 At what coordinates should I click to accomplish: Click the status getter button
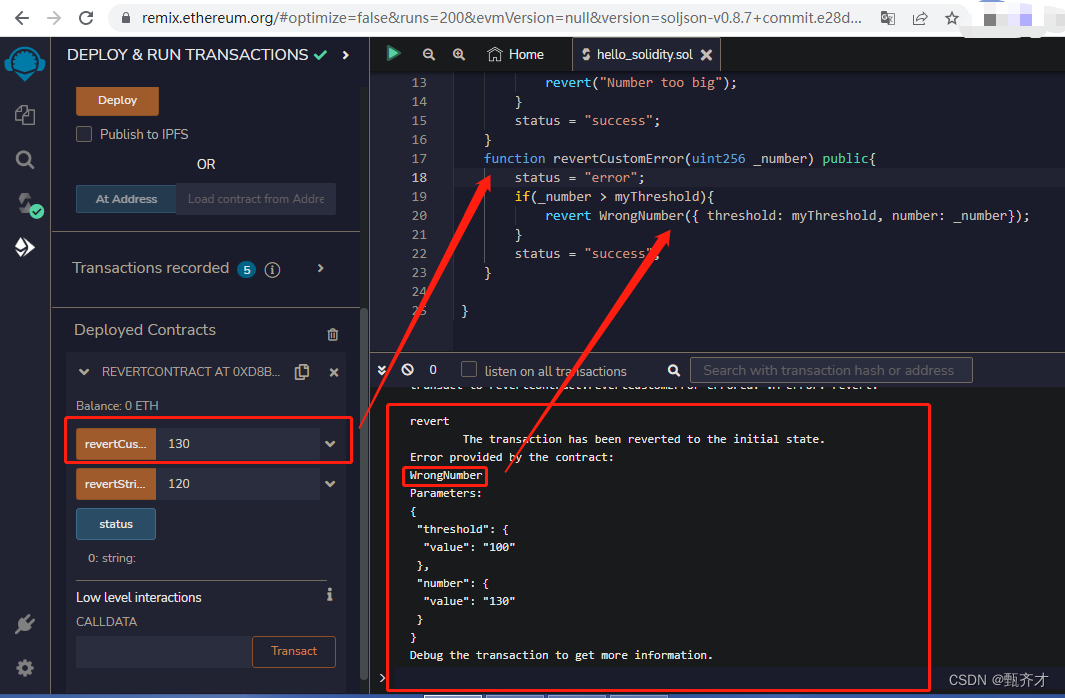coord(115,524)
